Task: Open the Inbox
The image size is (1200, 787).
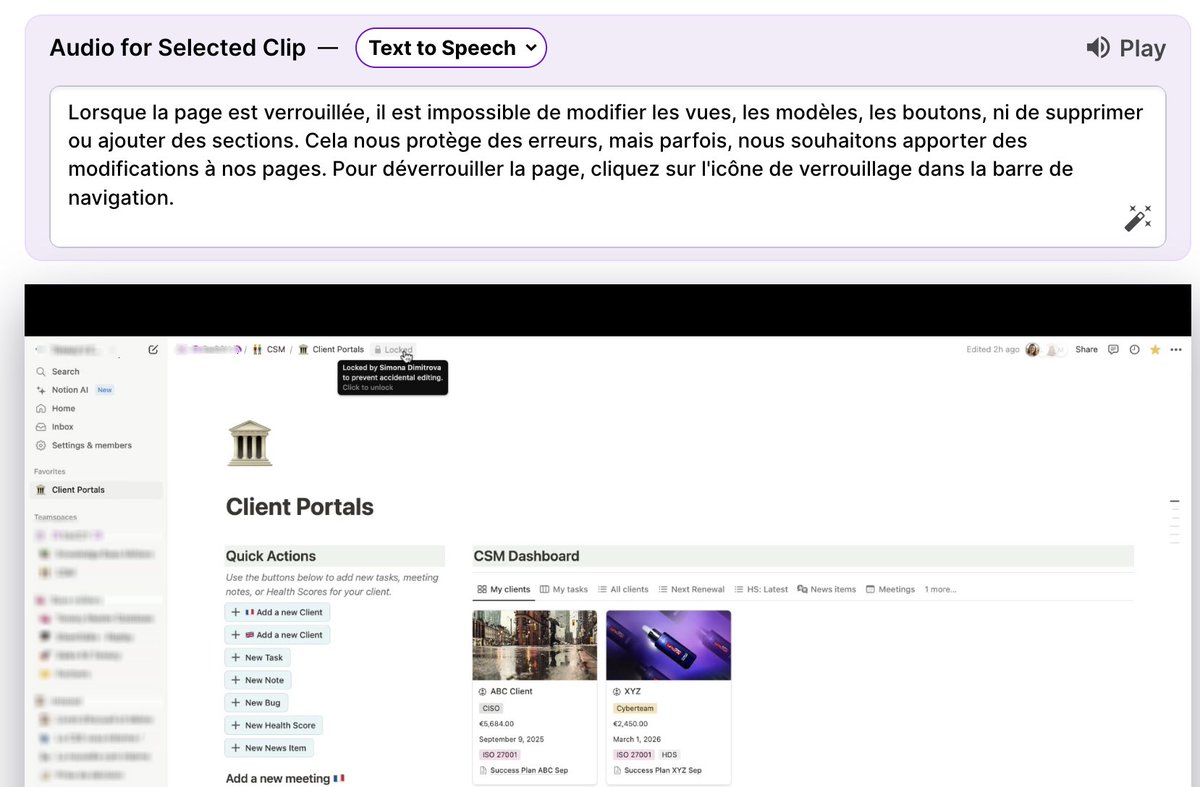Action: (x=61, y=426)
